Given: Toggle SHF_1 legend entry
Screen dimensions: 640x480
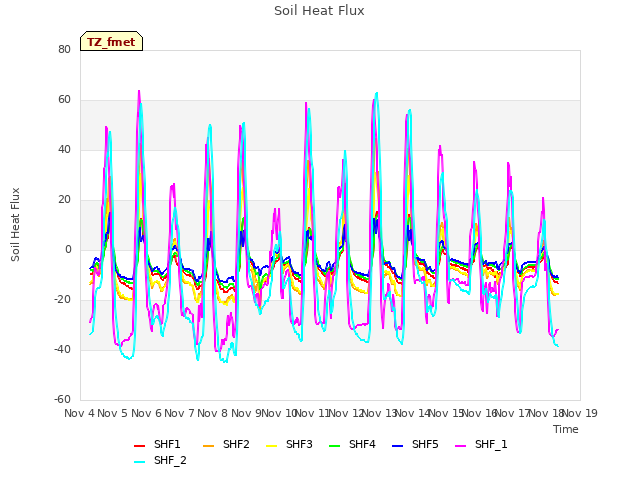Looking at the screenshot, I should click(x=481, y=444).
